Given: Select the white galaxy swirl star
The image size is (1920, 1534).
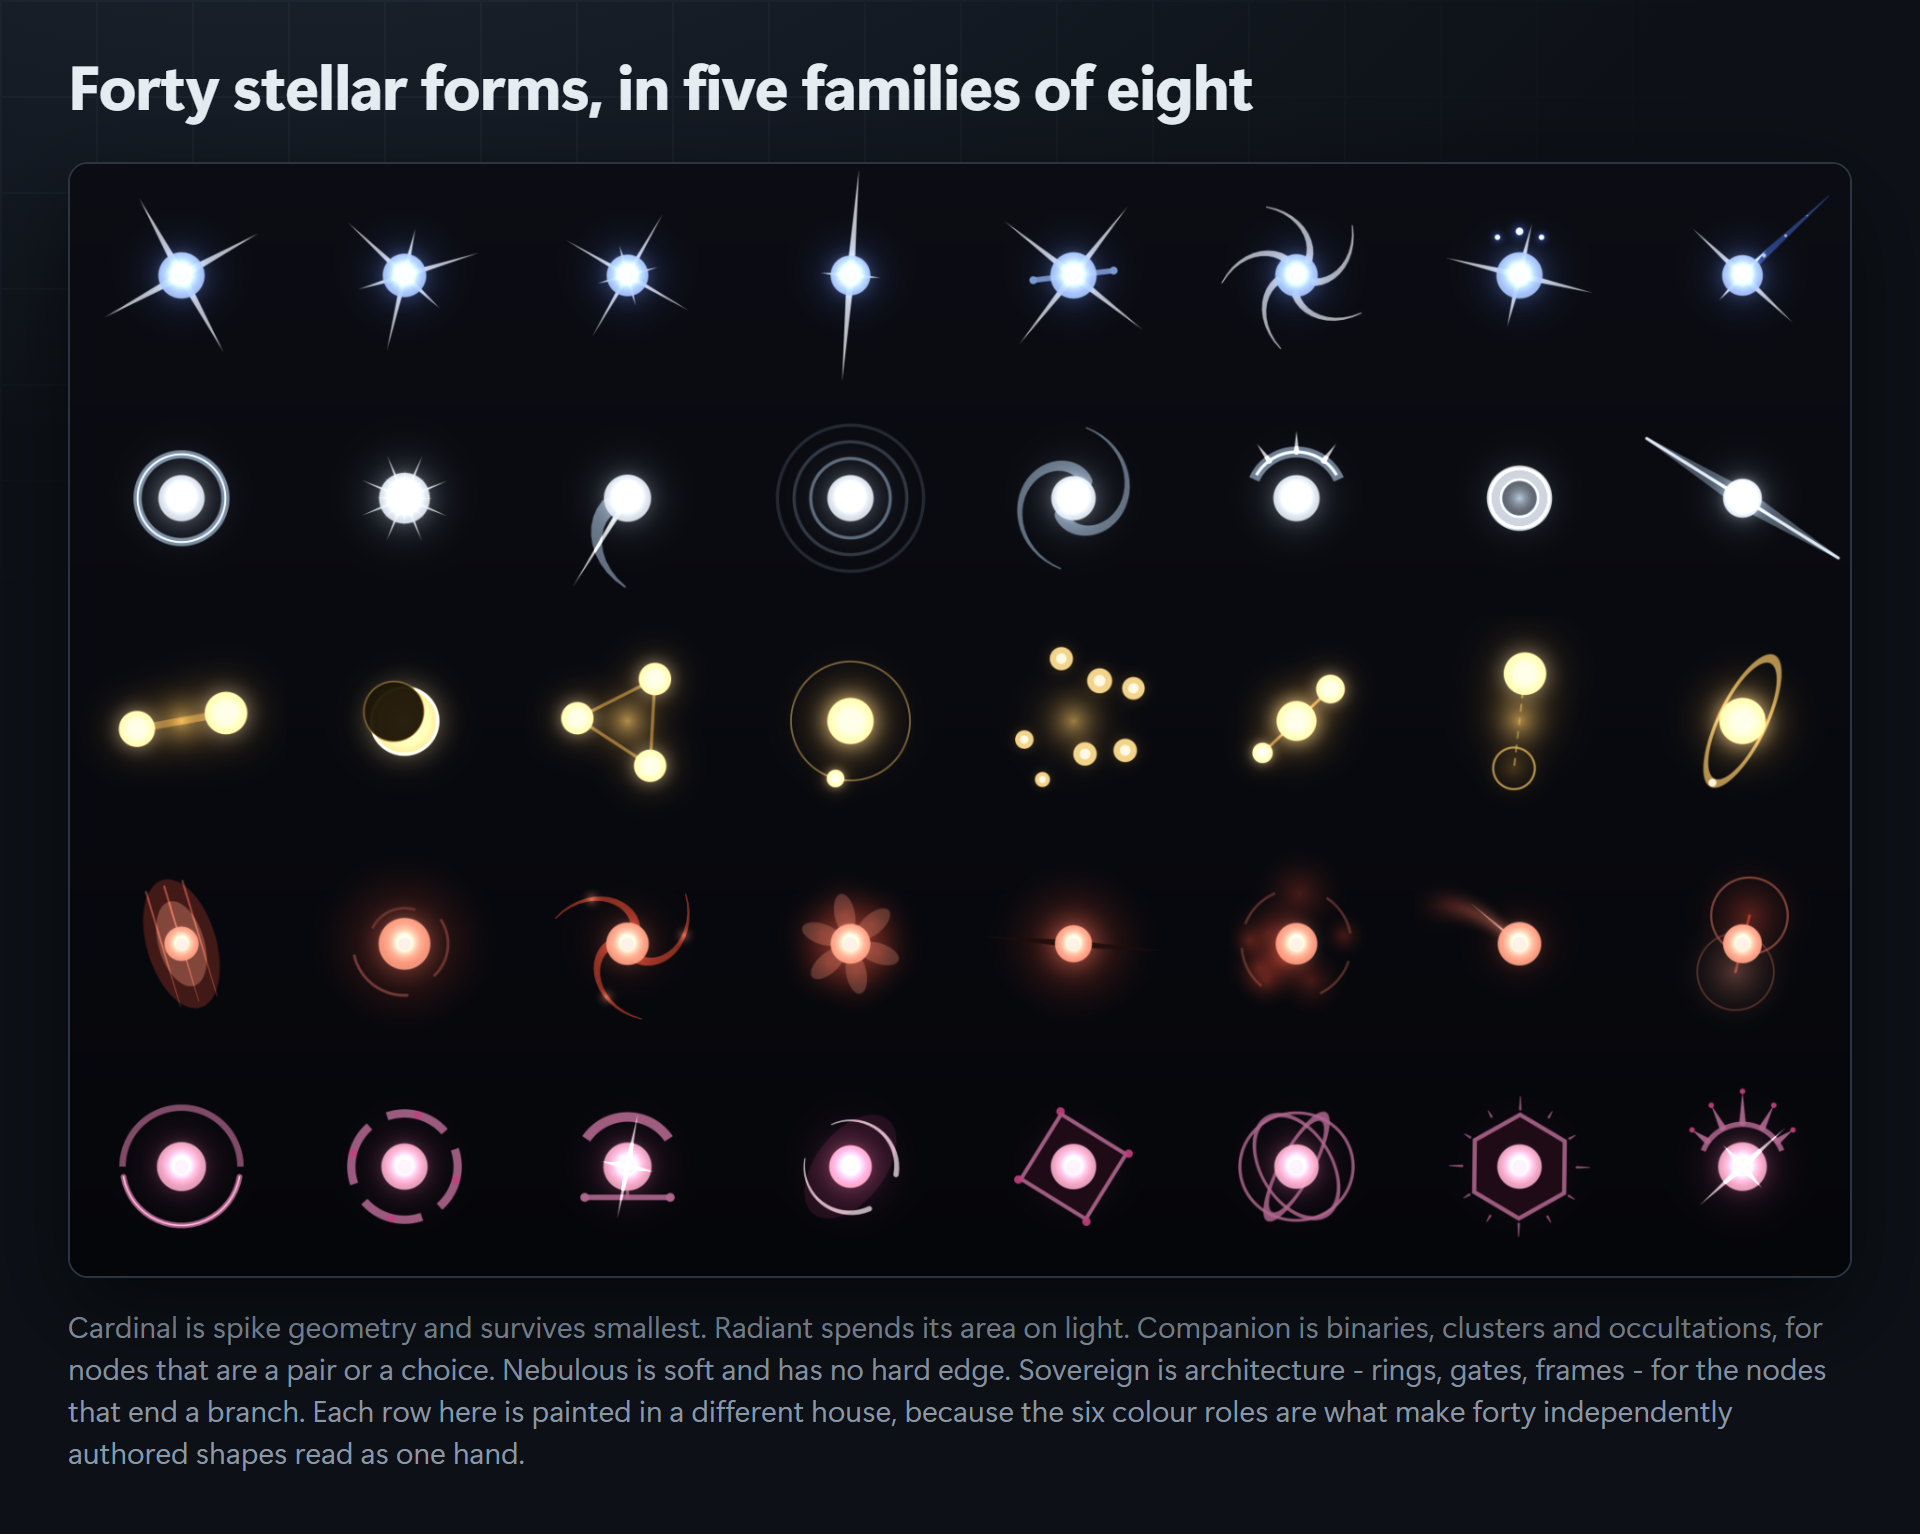Looking at the screenshot, I should (x=1073, y=498).
